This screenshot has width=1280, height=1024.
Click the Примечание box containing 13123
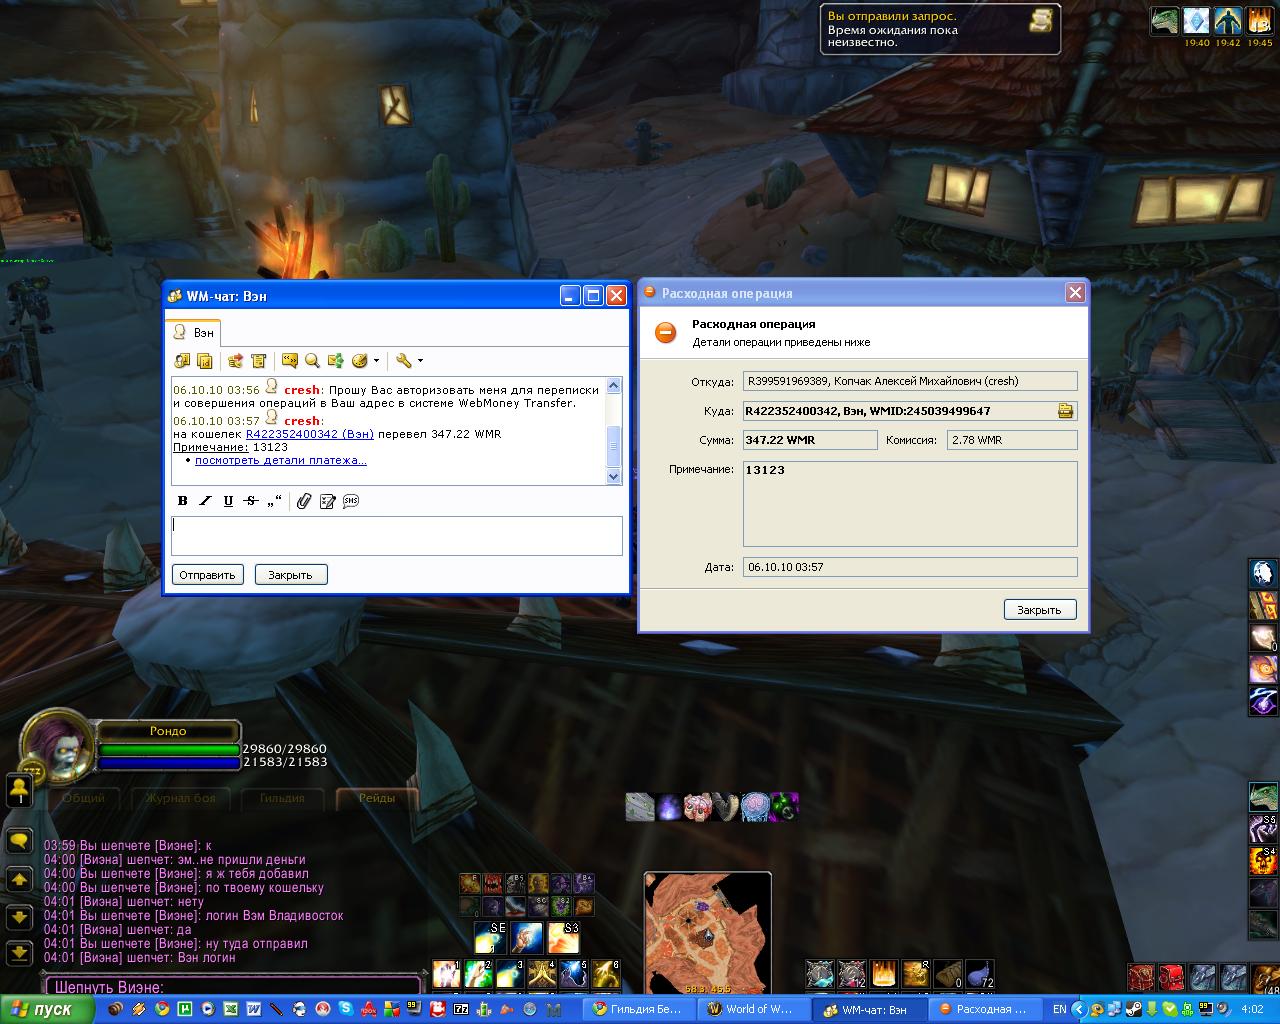click(910, 504)
